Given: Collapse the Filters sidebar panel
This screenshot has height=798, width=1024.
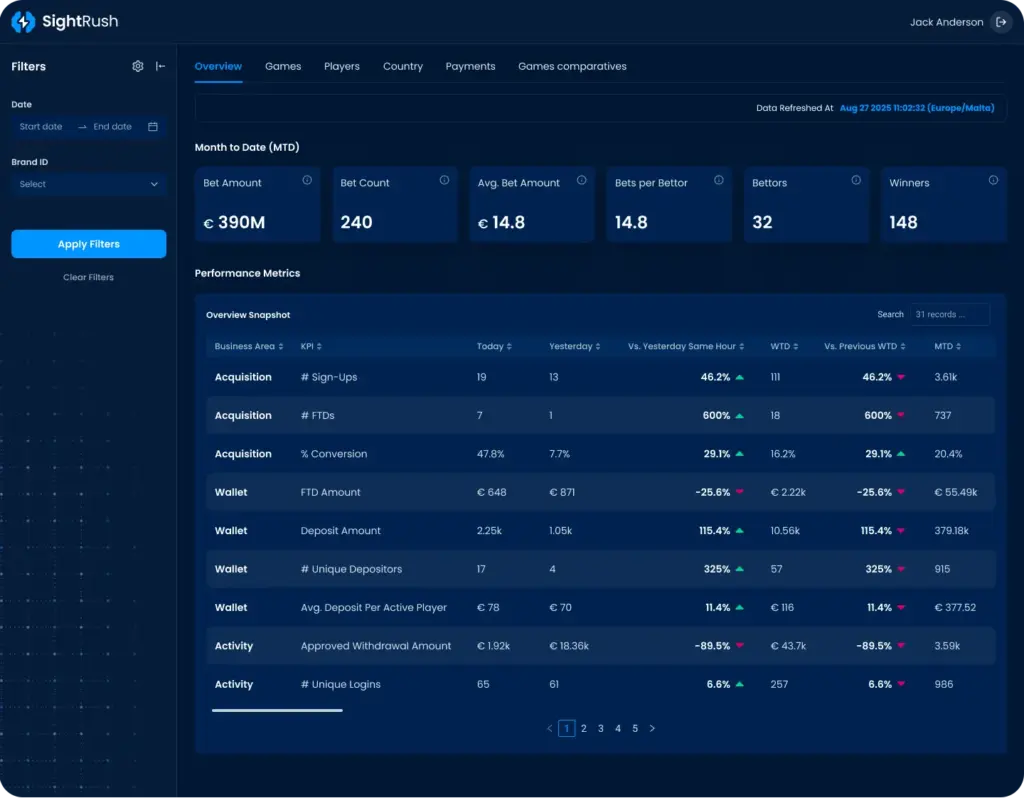Looking at the screenshot, I should coord(160,66).
